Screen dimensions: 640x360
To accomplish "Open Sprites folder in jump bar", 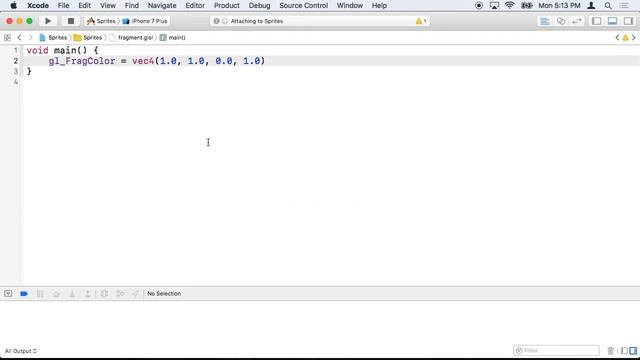I will point(88,38).
